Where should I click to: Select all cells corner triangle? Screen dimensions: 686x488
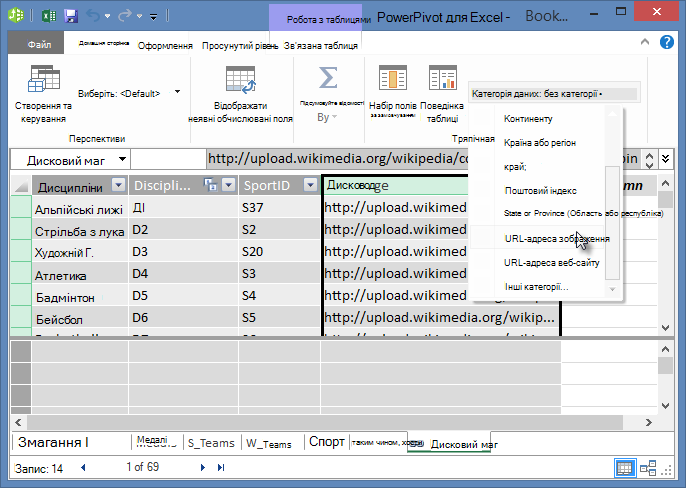(x=21, y=186)
